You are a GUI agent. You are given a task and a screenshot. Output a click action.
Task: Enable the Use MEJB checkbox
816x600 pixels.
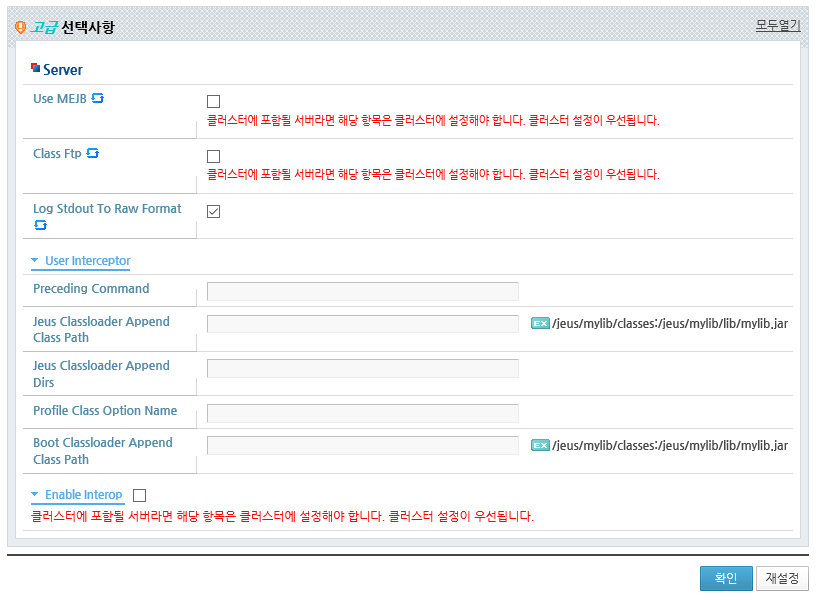(213, 101)
